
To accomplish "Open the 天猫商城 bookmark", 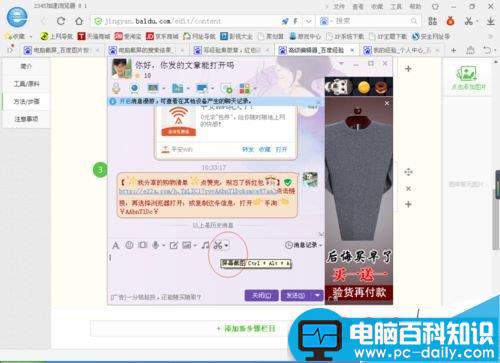I will click(x=94, y=36).
